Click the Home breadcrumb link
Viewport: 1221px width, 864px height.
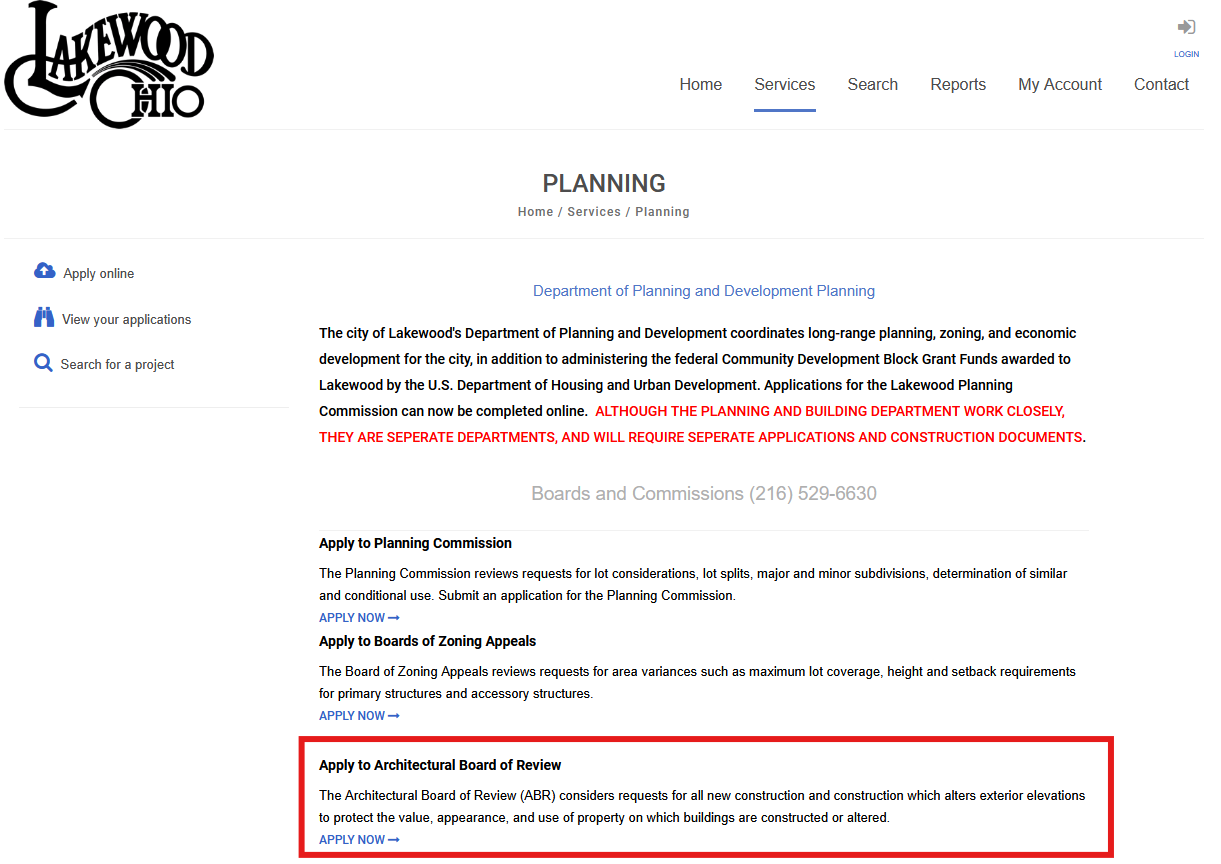point(535,212)
